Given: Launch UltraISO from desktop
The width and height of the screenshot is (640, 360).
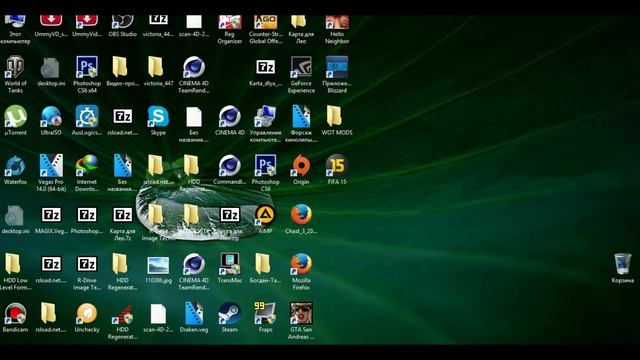Looking at the screenshot, I should (x=51, y=117).
